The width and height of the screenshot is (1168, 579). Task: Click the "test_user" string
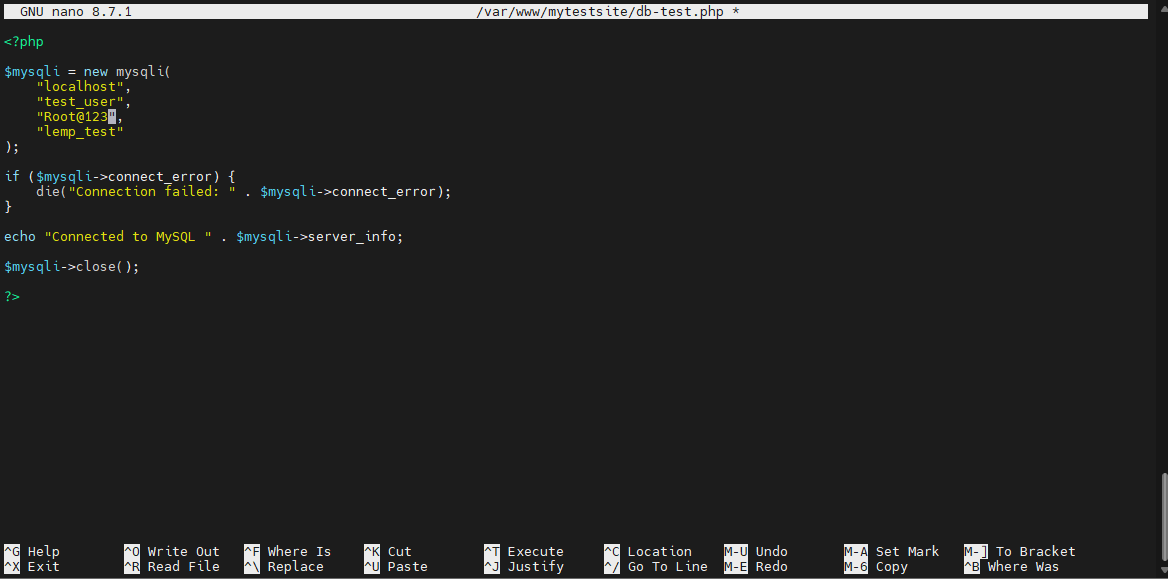tap(80, 101)
